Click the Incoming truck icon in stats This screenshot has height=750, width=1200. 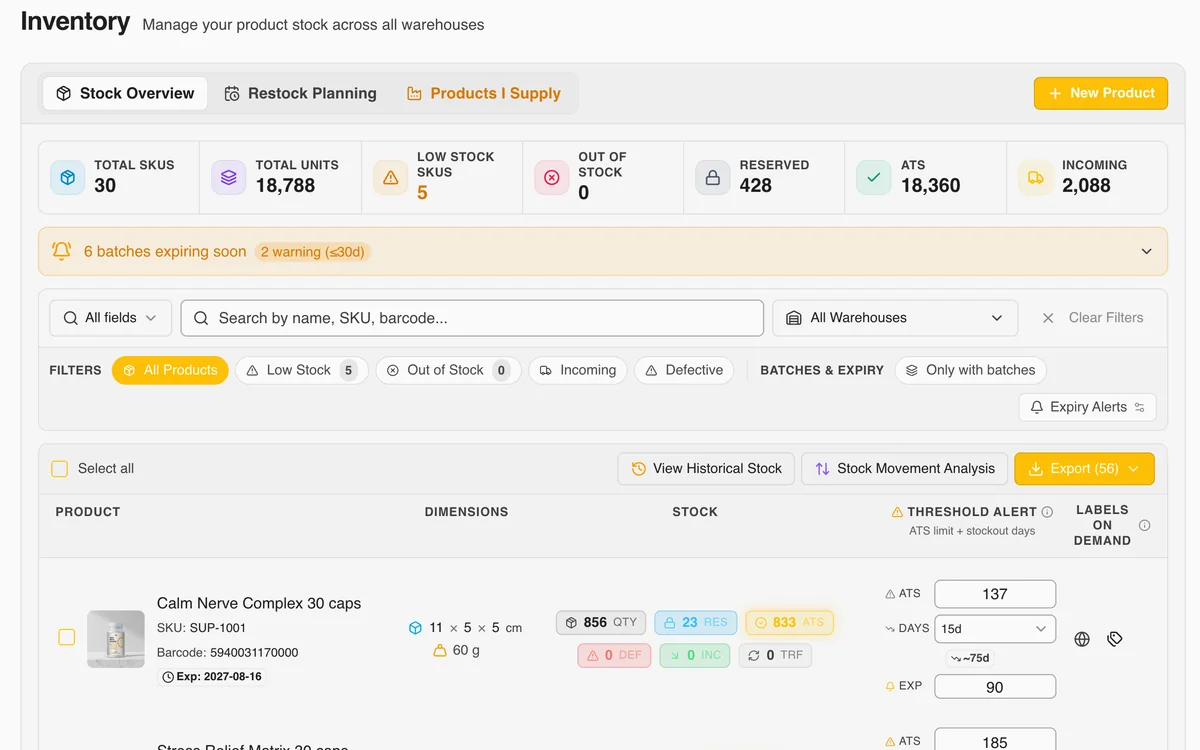click(1035, 177)
